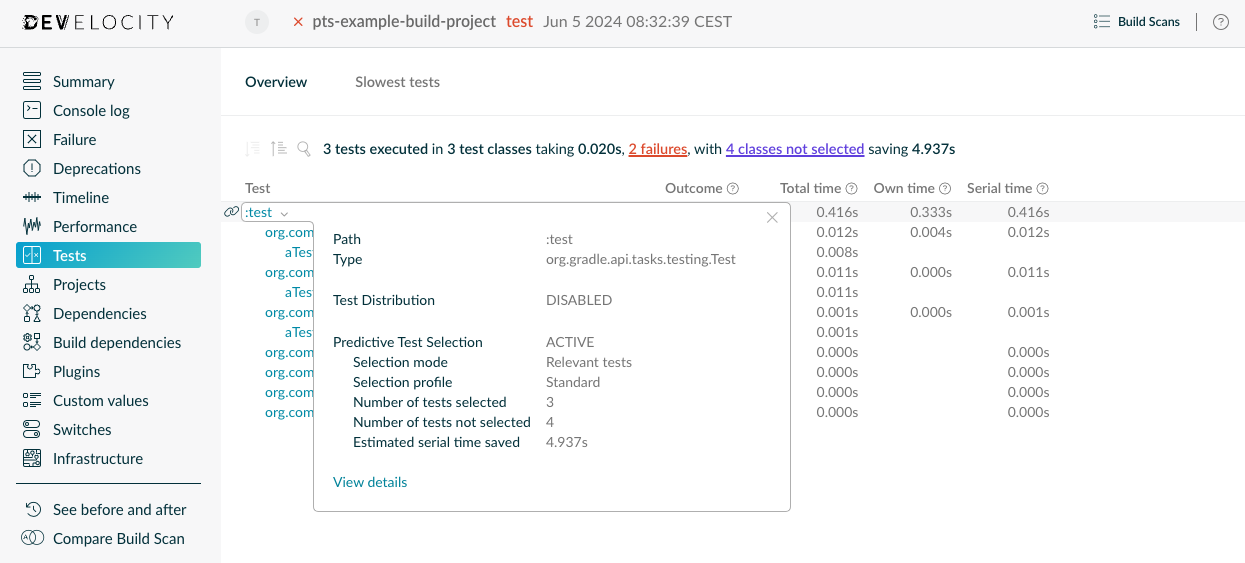Image resolution: width=1245 pixels, height=563 pixels.
Task: Switch to the Slowest tests tab
Action: coord(397,82)
